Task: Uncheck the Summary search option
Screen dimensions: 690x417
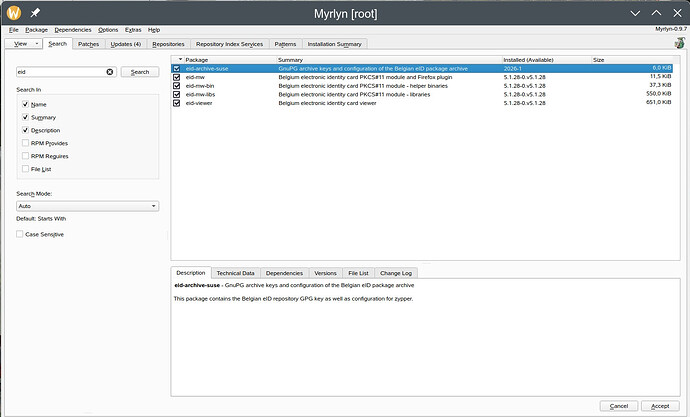Action: [25, 117]
